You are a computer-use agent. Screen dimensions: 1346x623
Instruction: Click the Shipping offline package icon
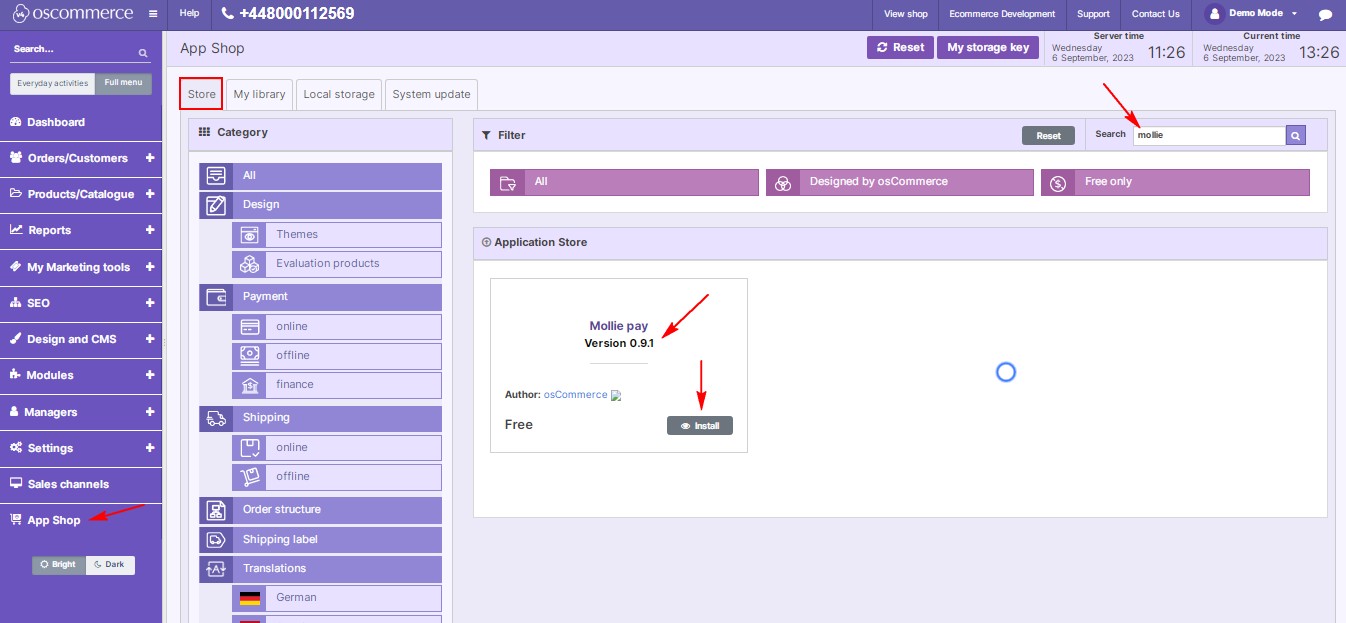click(x=249, y=477)
